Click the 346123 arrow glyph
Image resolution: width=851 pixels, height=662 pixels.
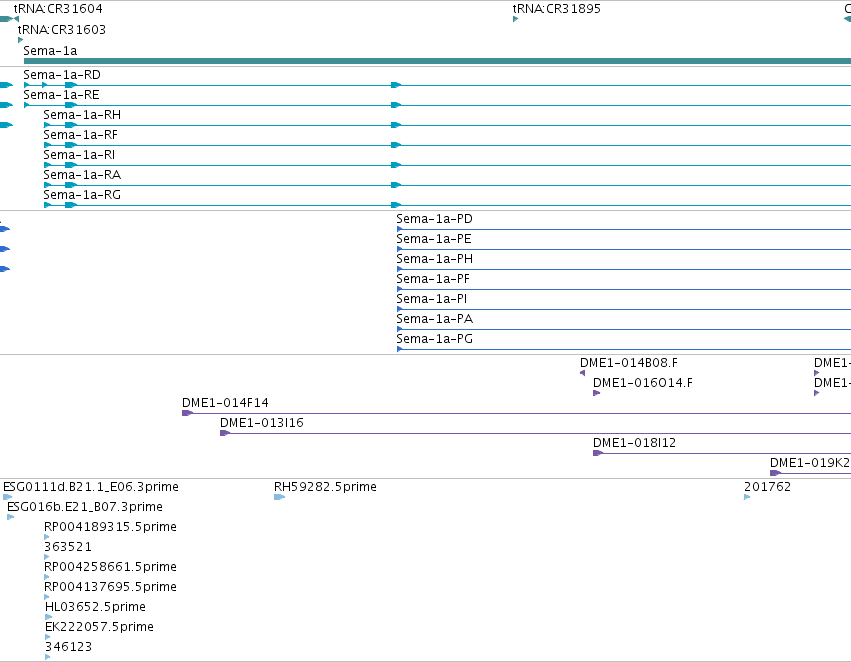[48, 658]
